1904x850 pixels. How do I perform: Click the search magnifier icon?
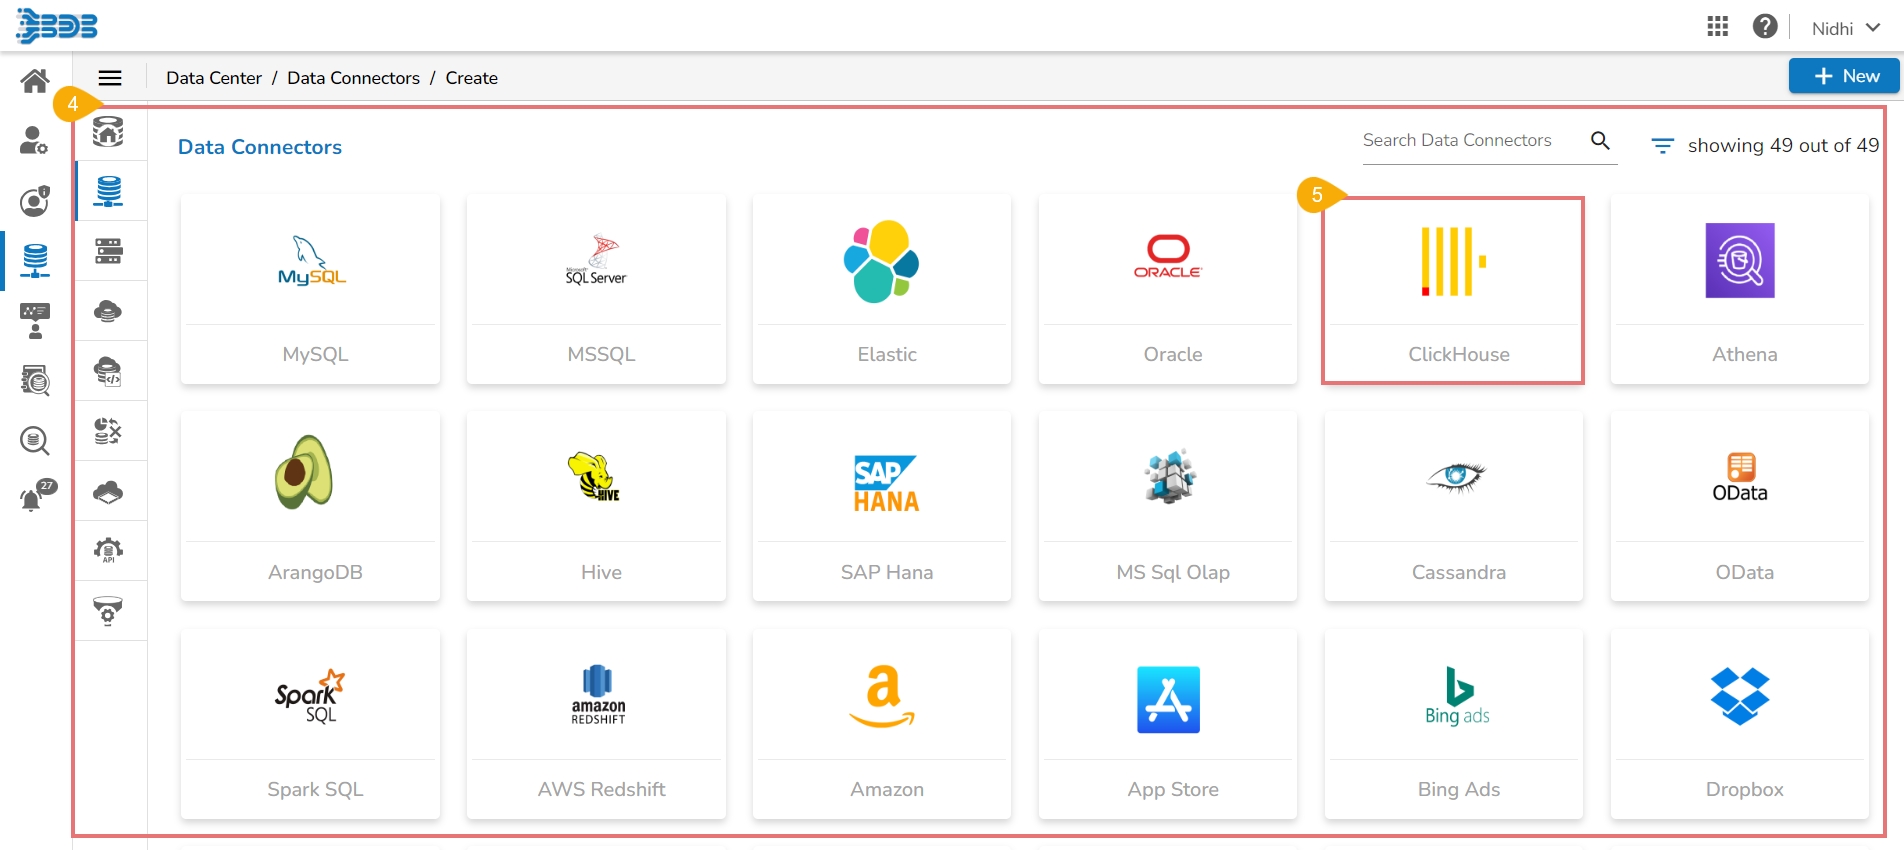[x=1600, y=141]
